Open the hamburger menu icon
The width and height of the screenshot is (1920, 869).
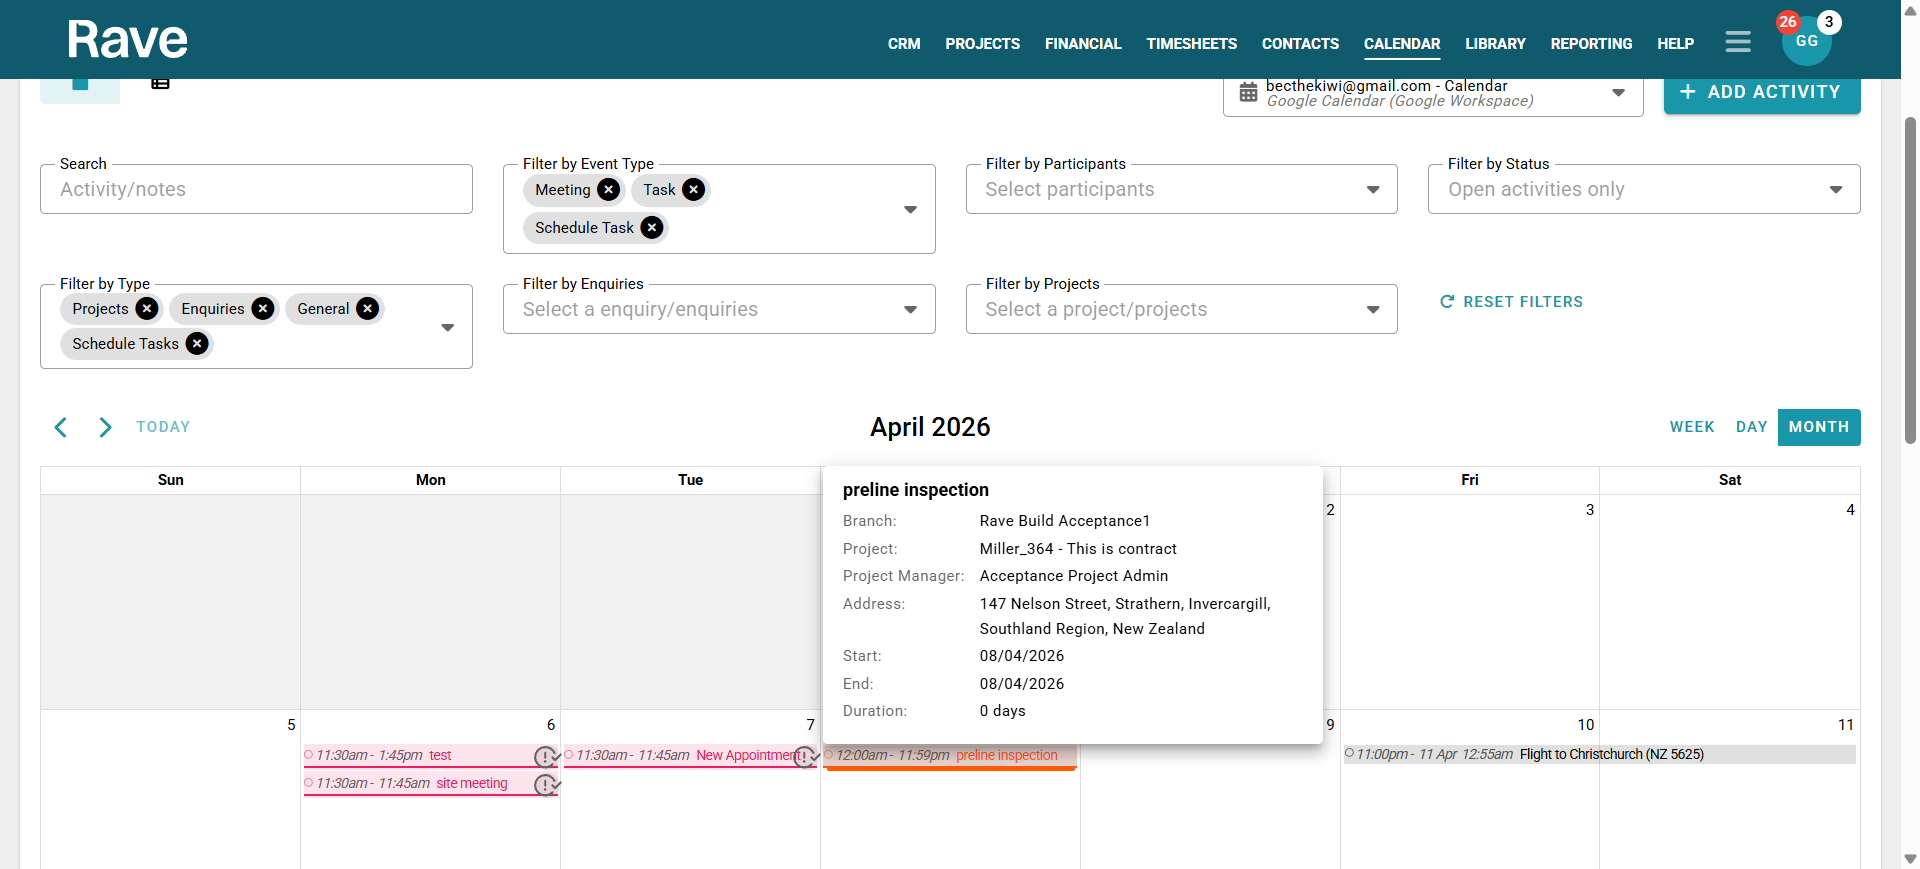coord(1738,42)
